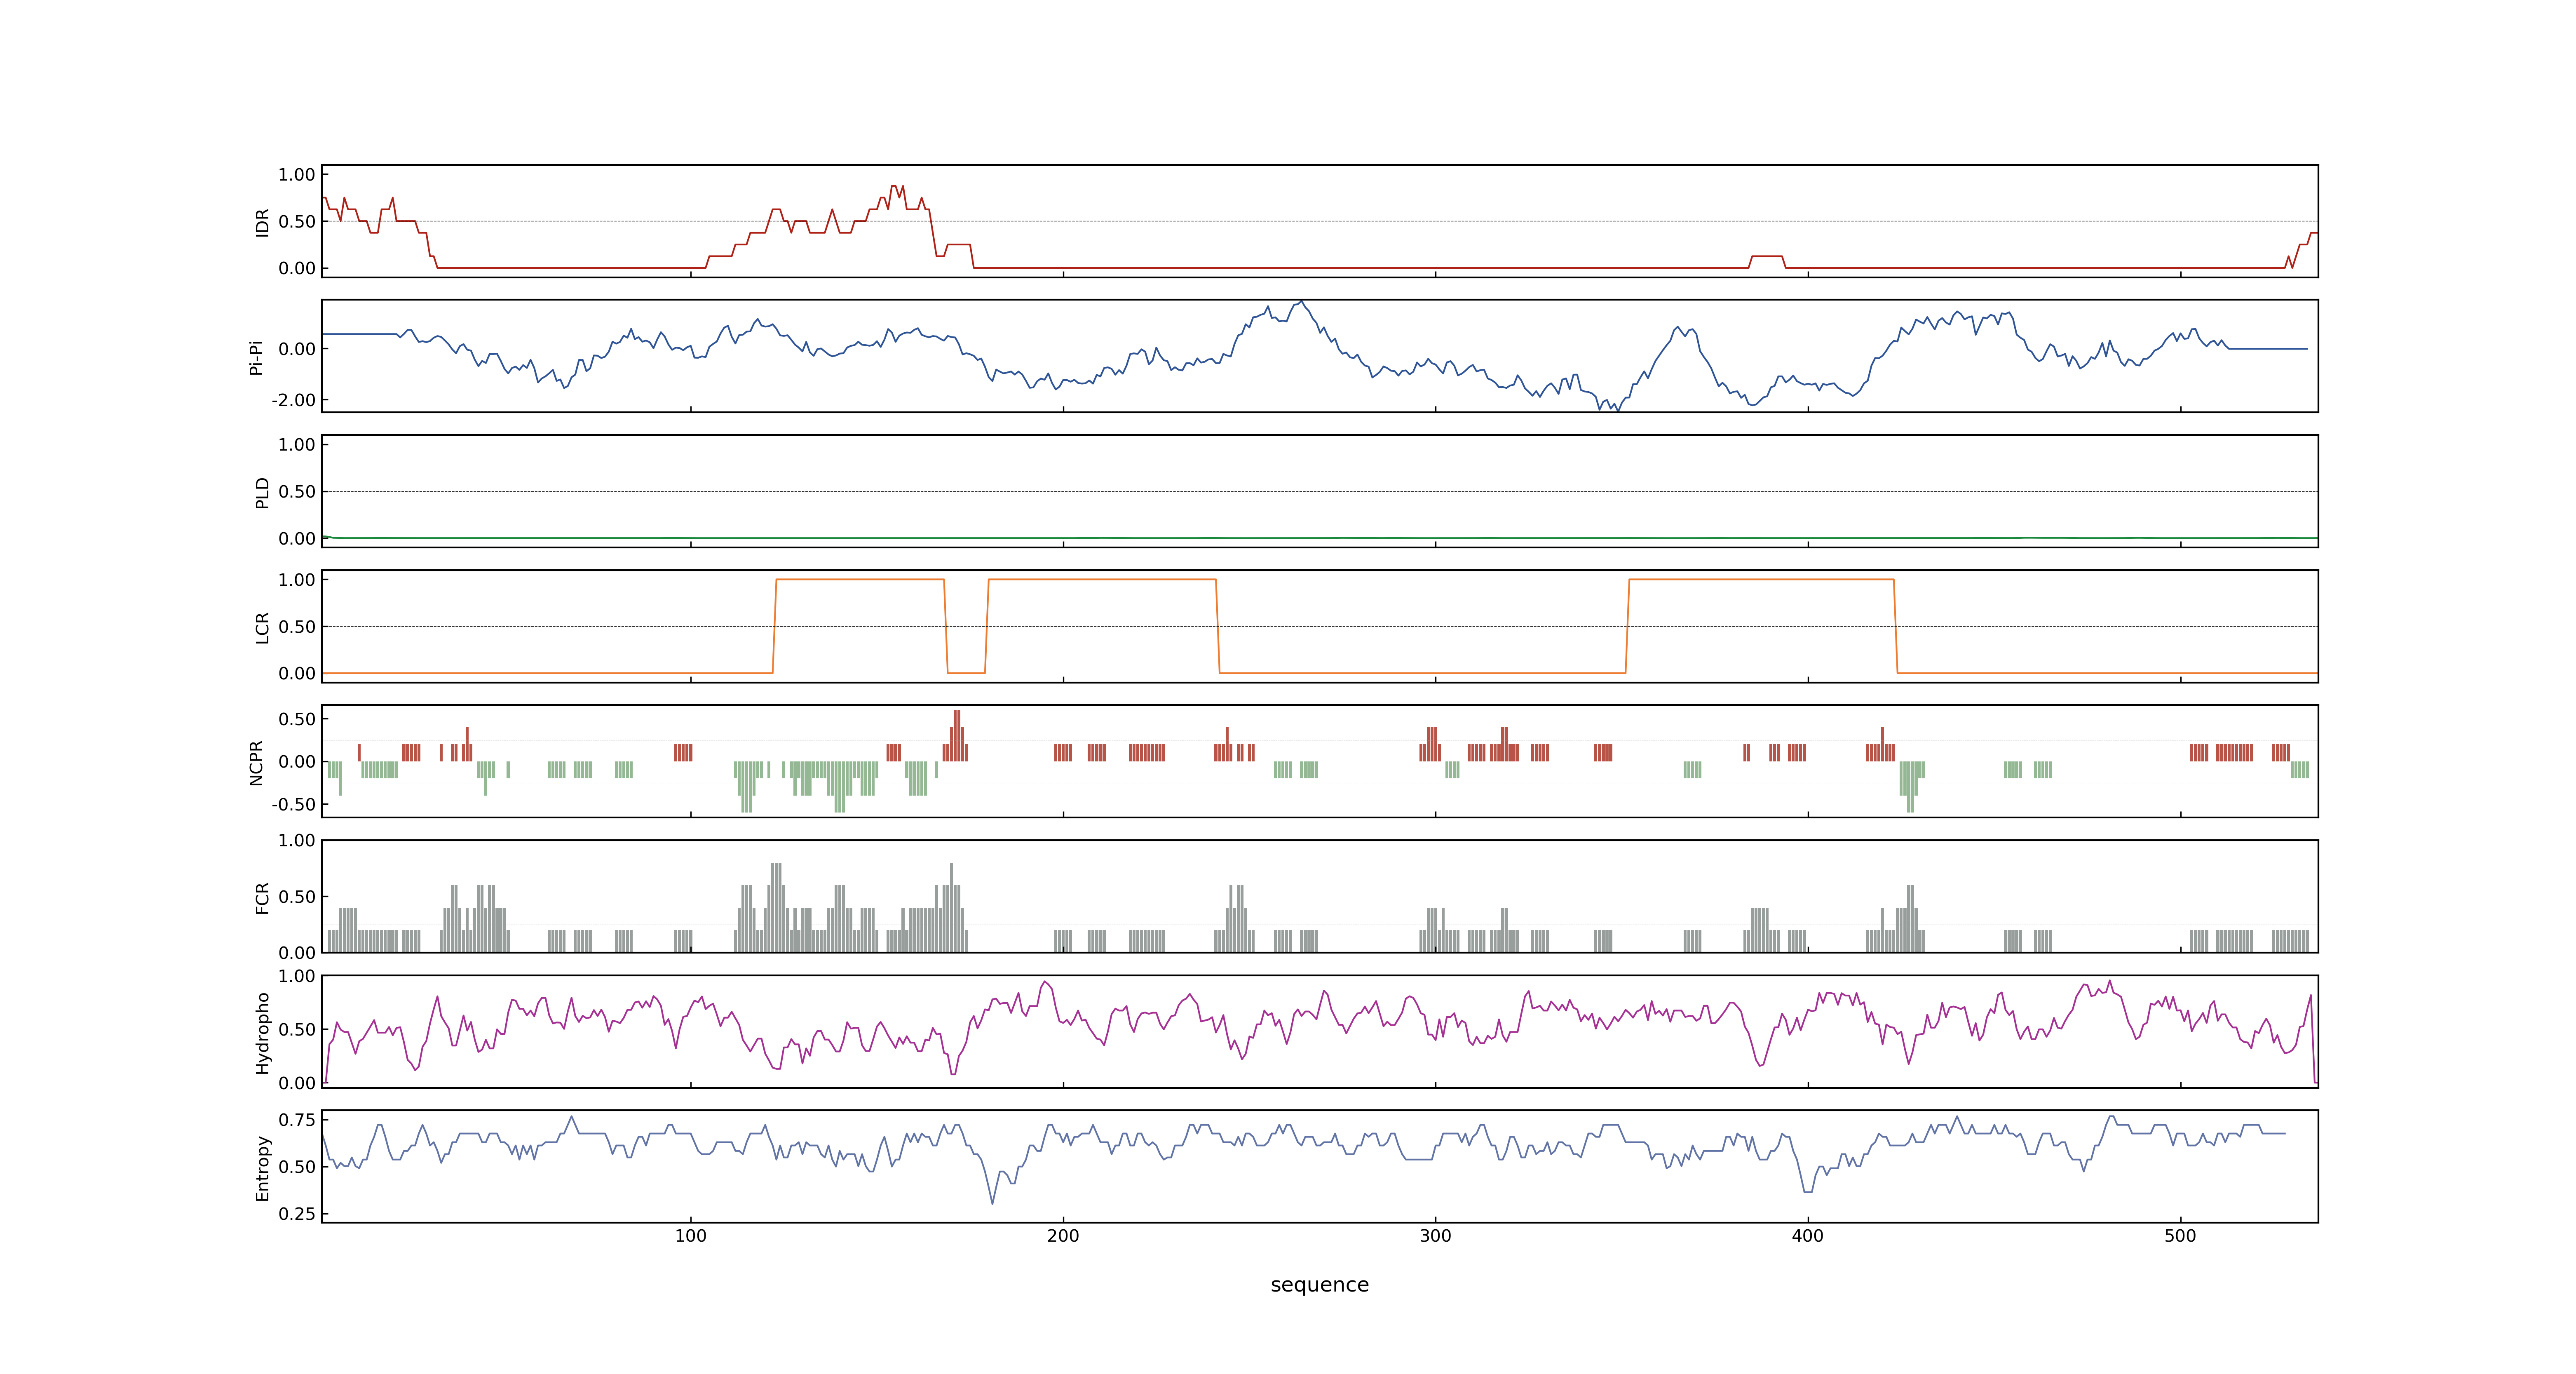Image resolution: width=2576 pixels, height=1374 pixels.
Task: Click the FCR axis label
Action: (x=262, y=897)
